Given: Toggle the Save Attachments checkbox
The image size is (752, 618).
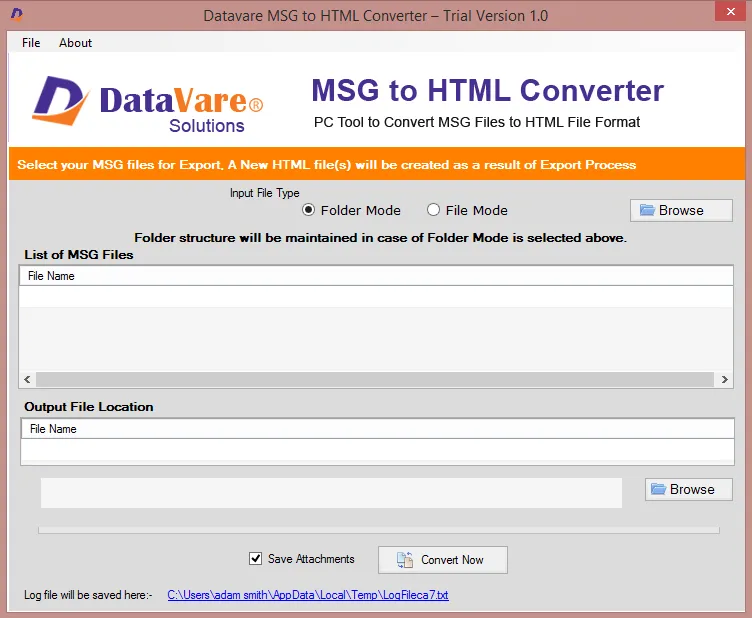Looking at the screenshot, I should 256,559.
